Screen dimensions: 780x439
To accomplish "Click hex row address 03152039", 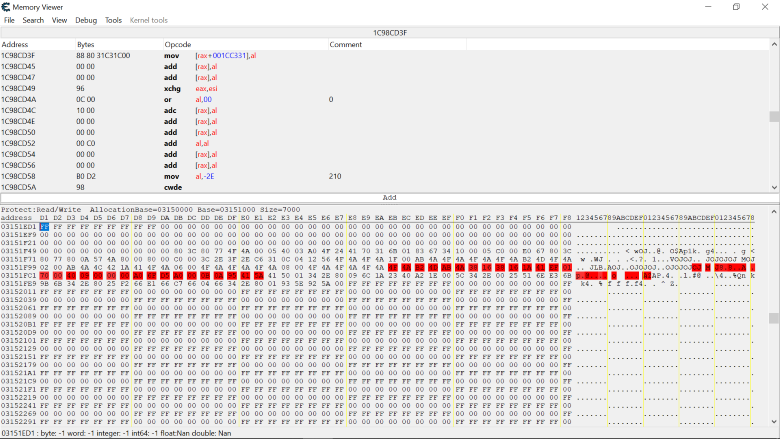I will [x=18, y=300].
